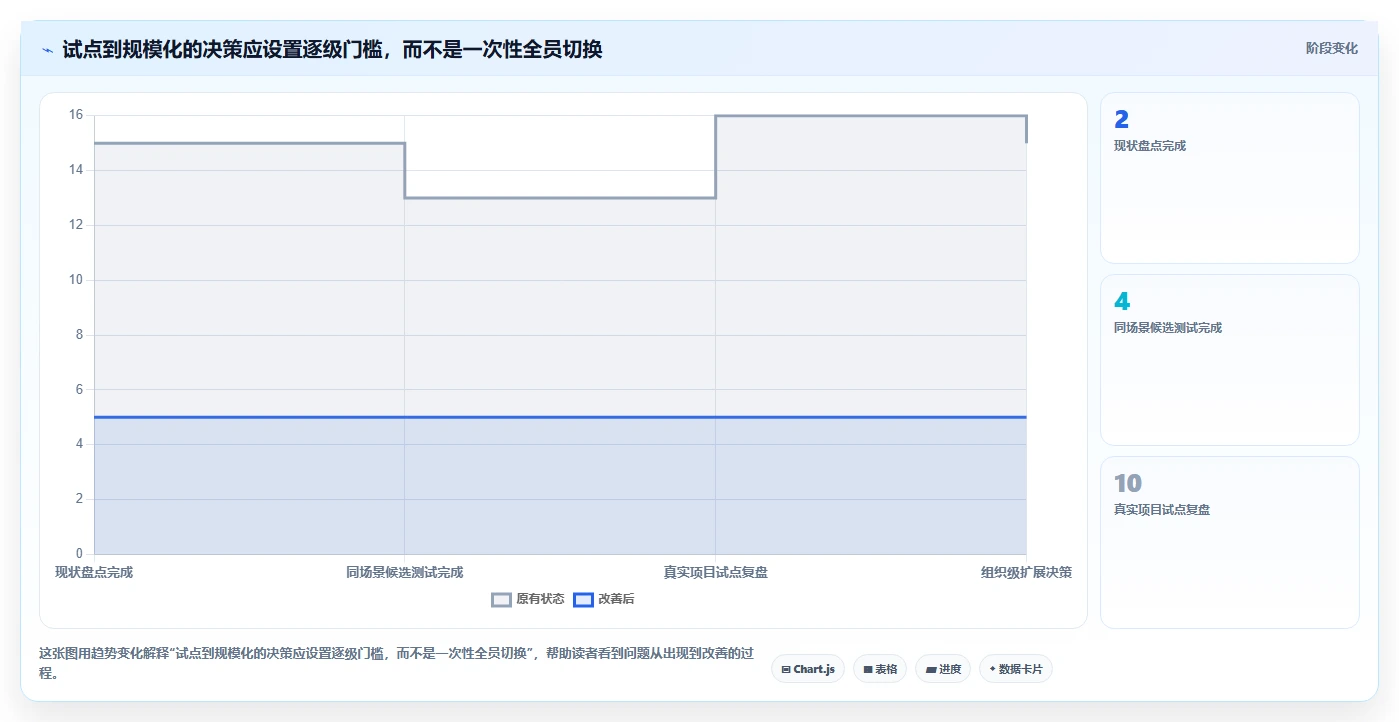Click the 同场景候选测试完成 x-axis label
The image size is (1399, 722).
pos(405,572)
